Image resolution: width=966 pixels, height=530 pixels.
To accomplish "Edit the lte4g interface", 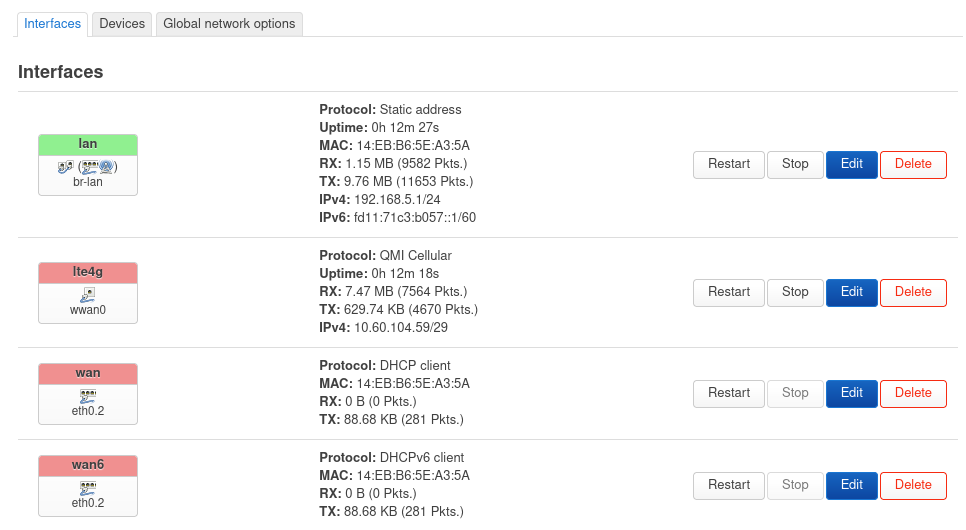I will [851, 293].
